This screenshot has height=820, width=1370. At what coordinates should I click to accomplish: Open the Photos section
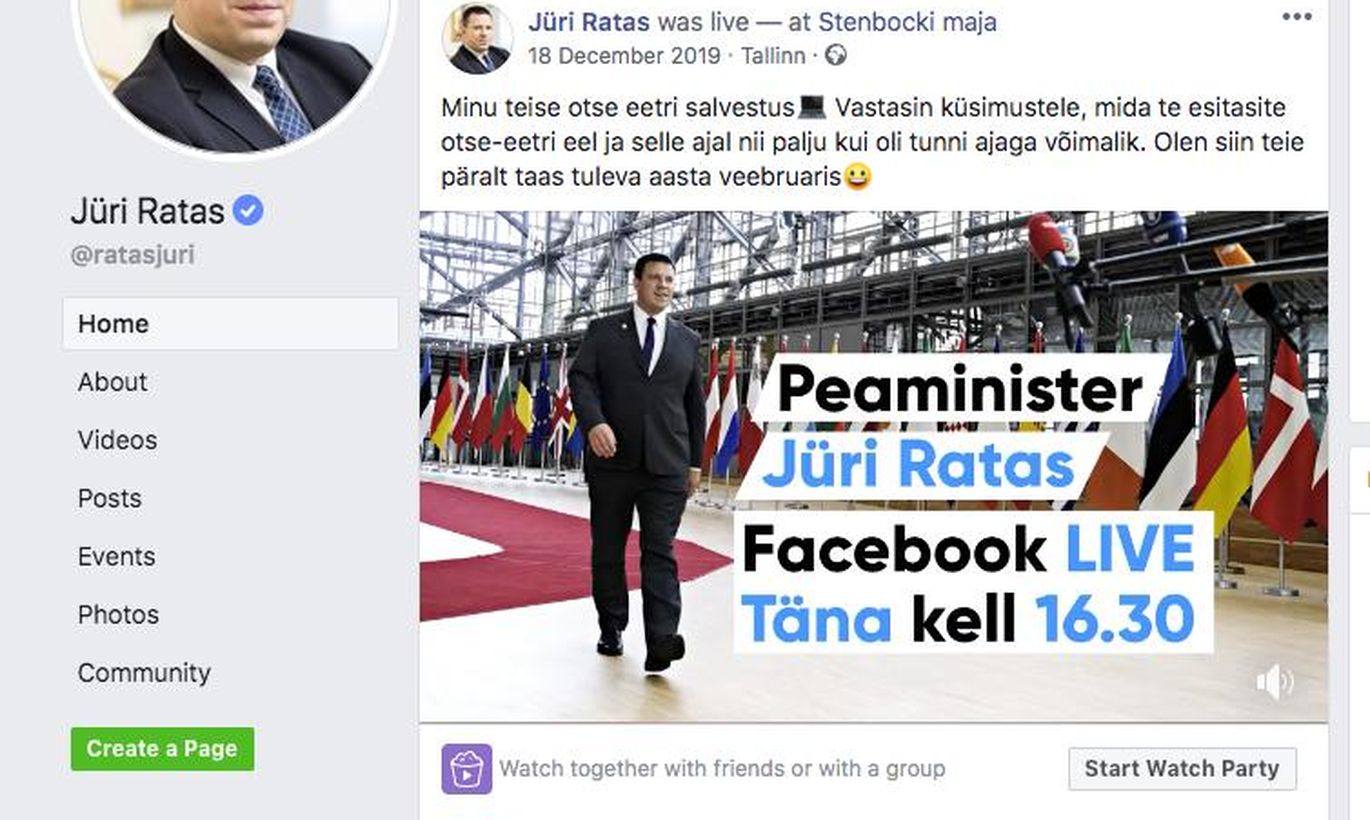pos(118,614)
